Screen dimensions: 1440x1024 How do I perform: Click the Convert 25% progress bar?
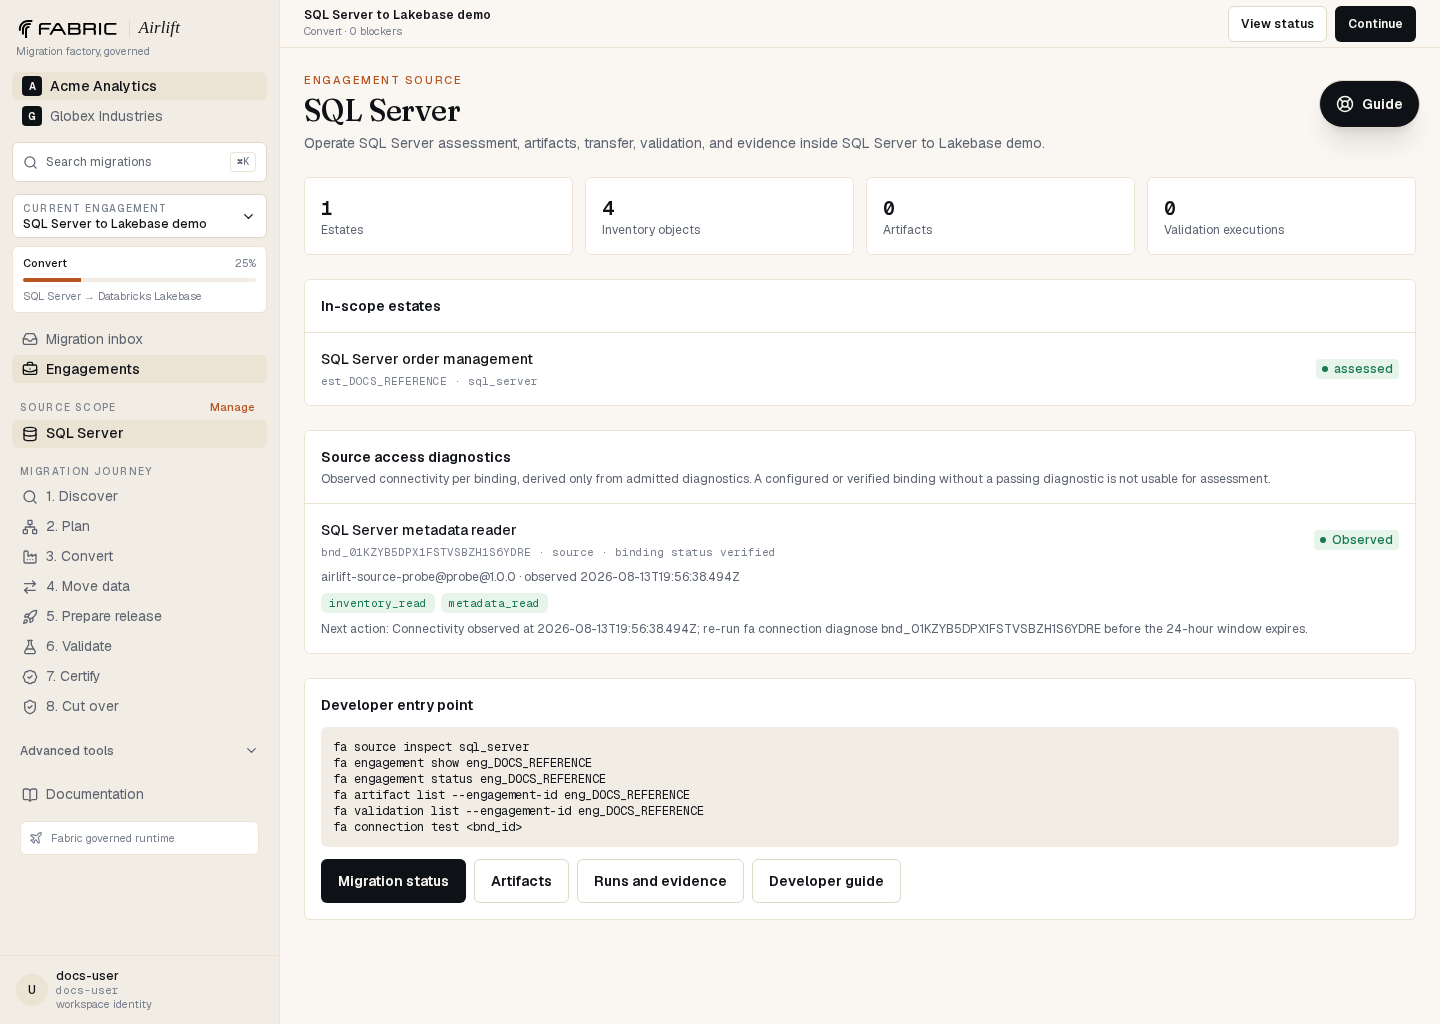(139, 280)
